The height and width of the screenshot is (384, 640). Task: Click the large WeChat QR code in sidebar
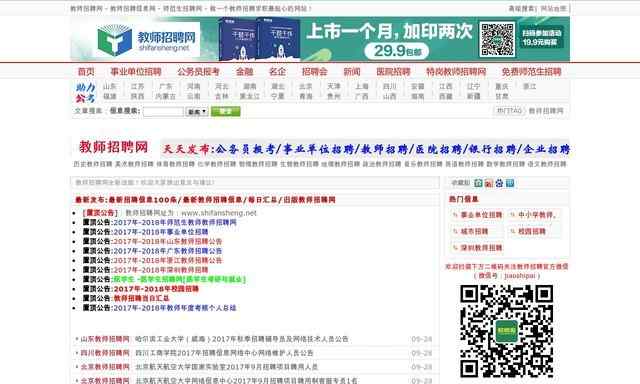point(507,331)
